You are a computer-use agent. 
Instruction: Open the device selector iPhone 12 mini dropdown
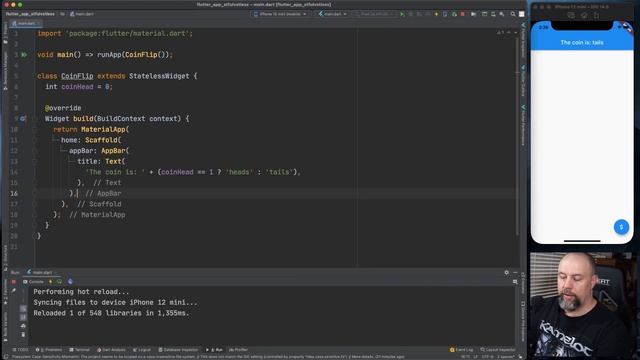(x=280, y=14)
